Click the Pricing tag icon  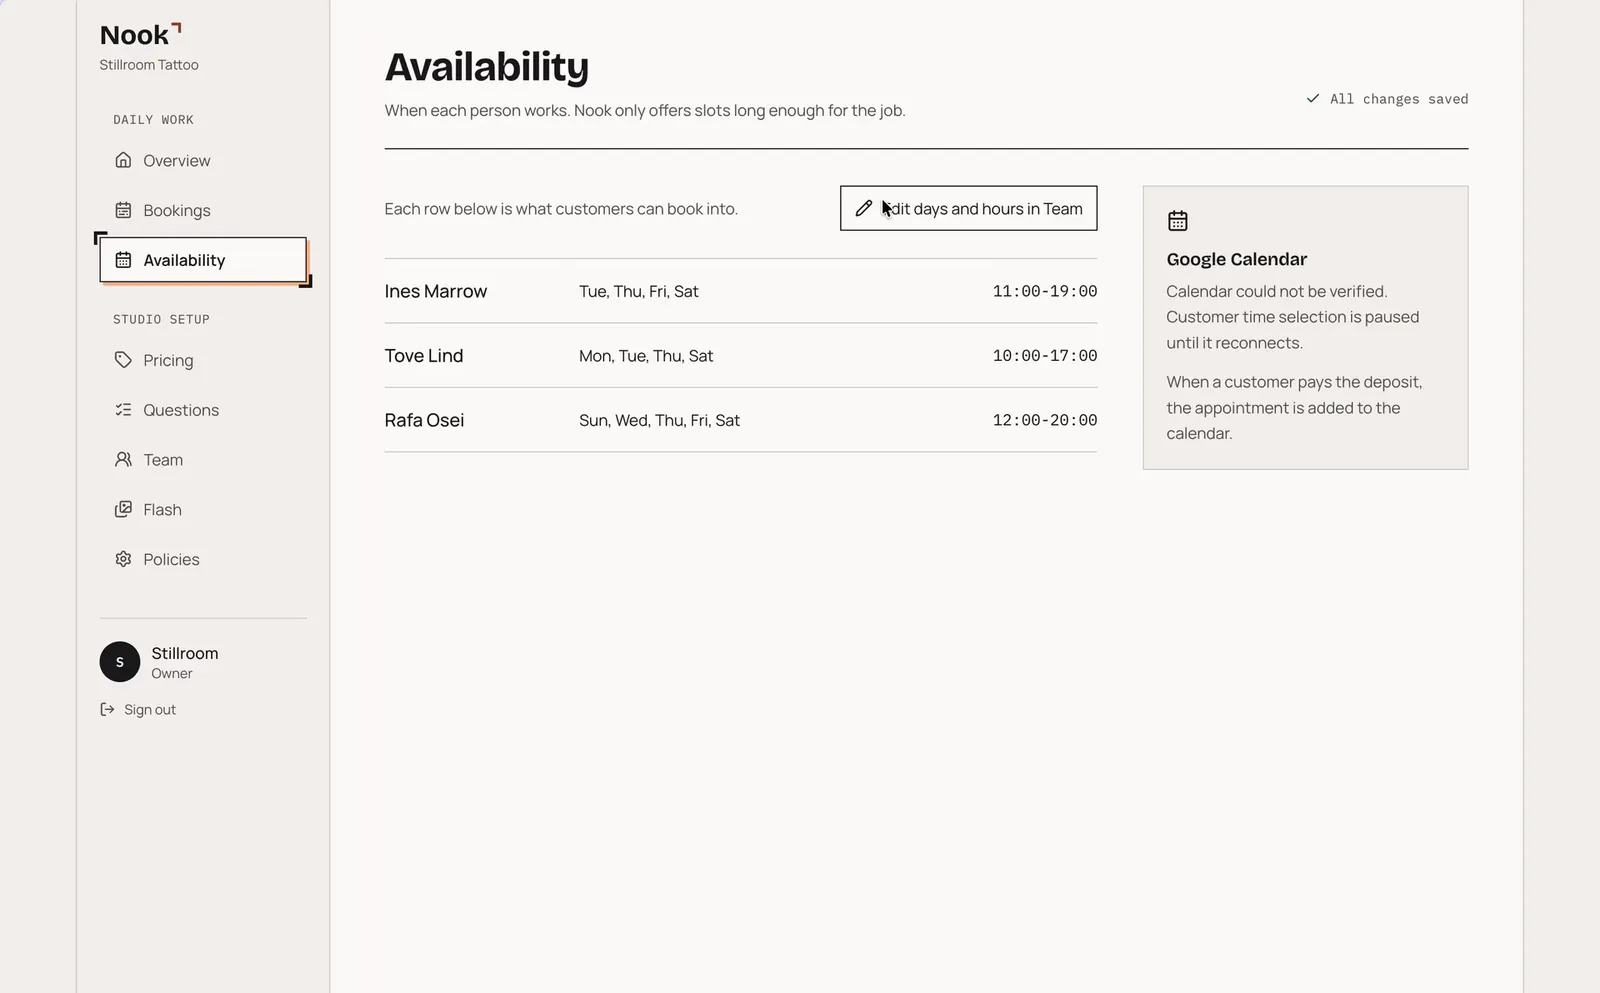click(x=123, y=360)
